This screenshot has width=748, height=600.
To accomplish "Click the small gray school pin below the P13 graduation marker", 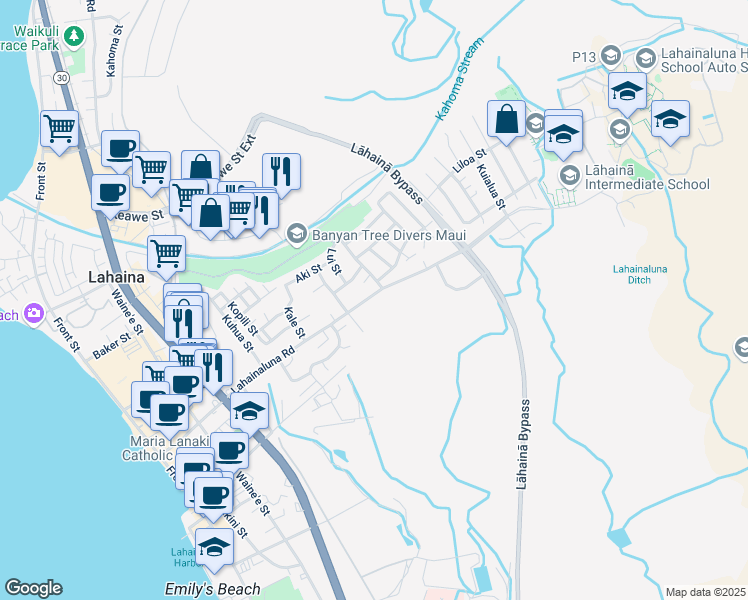I will 620,129.
